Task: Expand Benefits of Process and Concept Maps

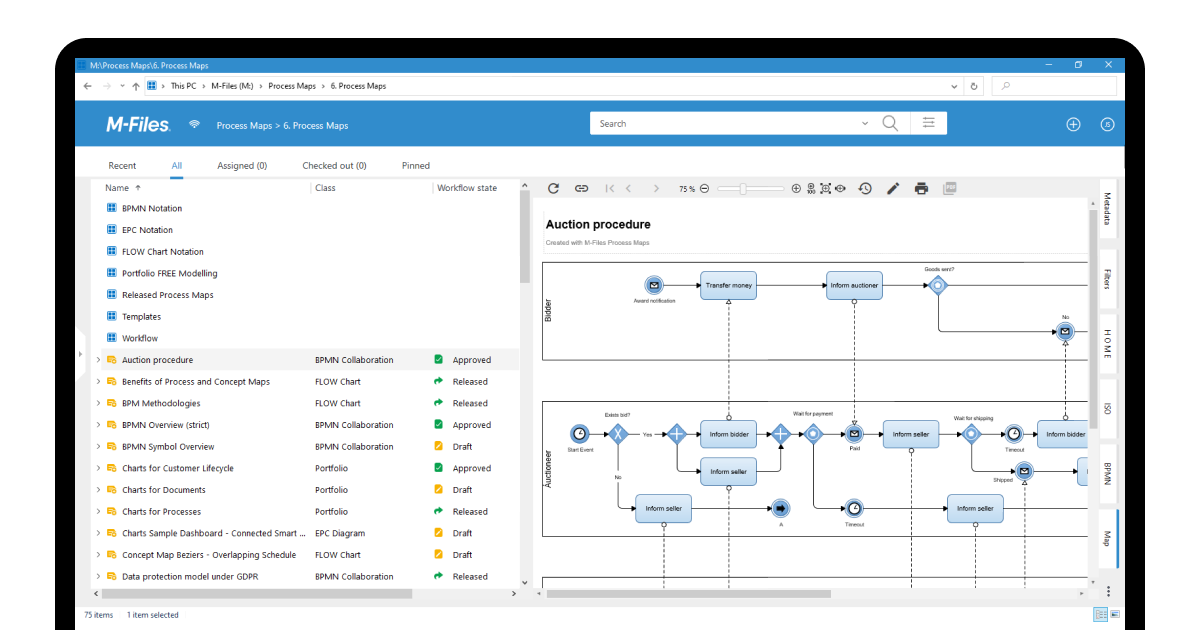Action: click(x=98, y=382)
